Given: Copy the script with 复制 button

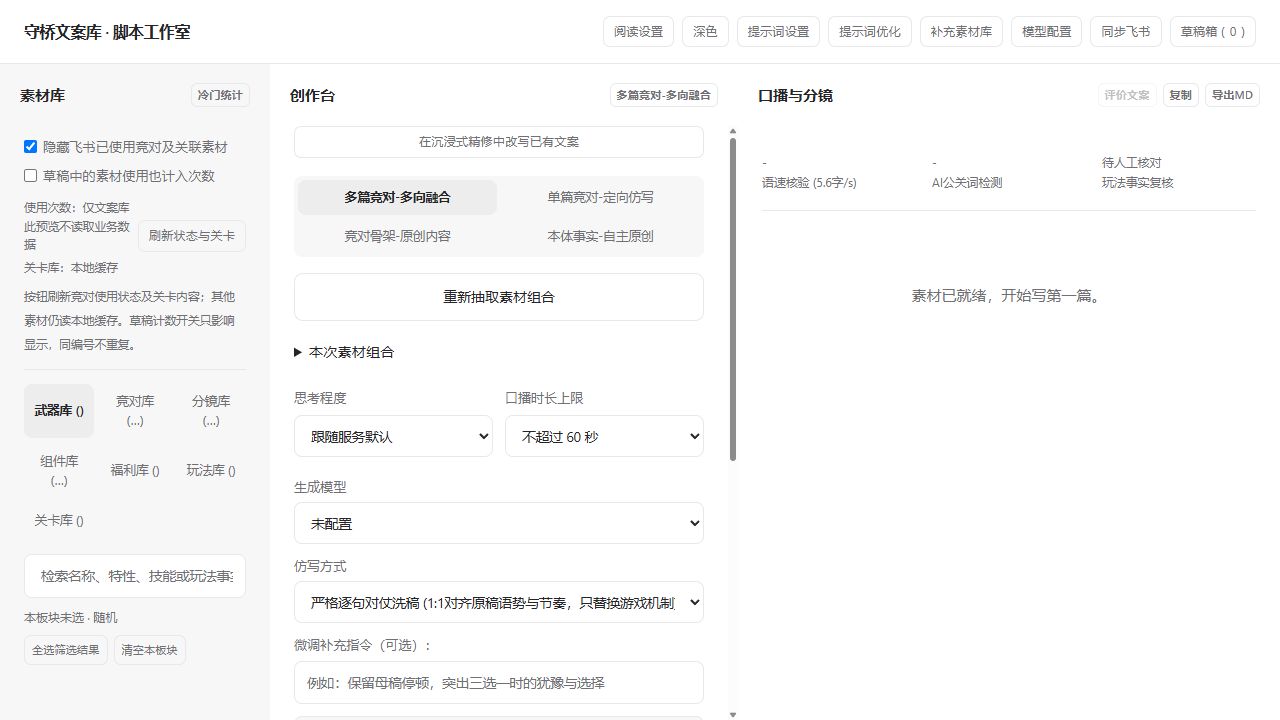Looking at the screenshot, I should pos(1180,95).
